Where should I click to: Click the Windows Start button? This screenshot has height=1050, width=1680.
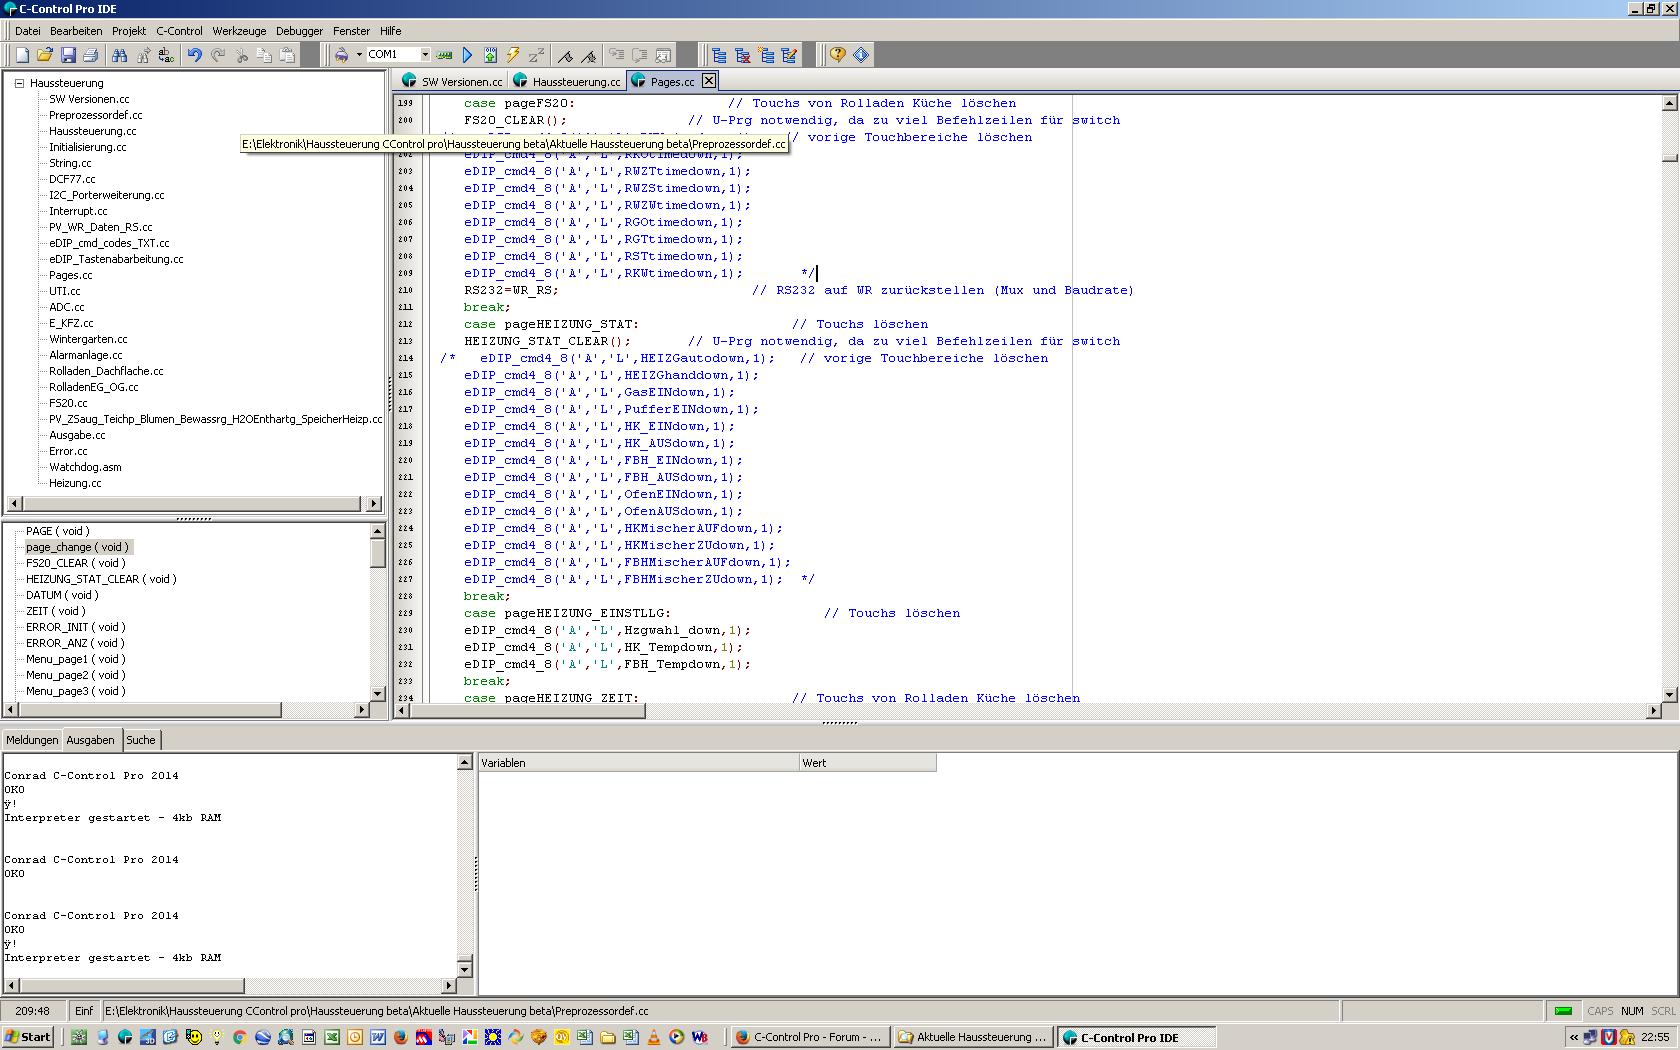[x=28, y=1037]
